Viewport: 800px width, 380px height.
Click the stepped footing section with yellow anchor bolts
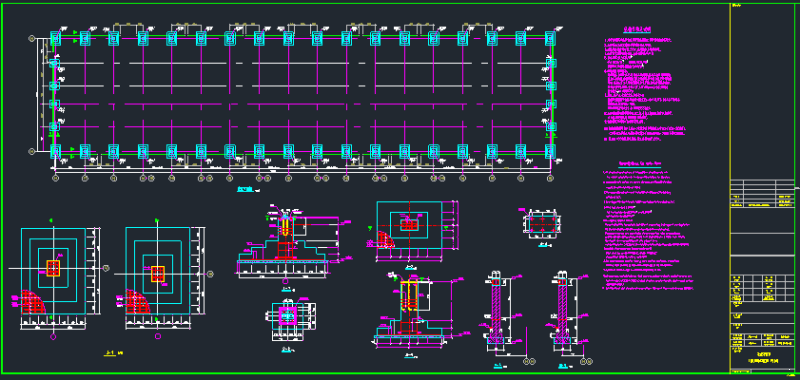tap(284, 245)
